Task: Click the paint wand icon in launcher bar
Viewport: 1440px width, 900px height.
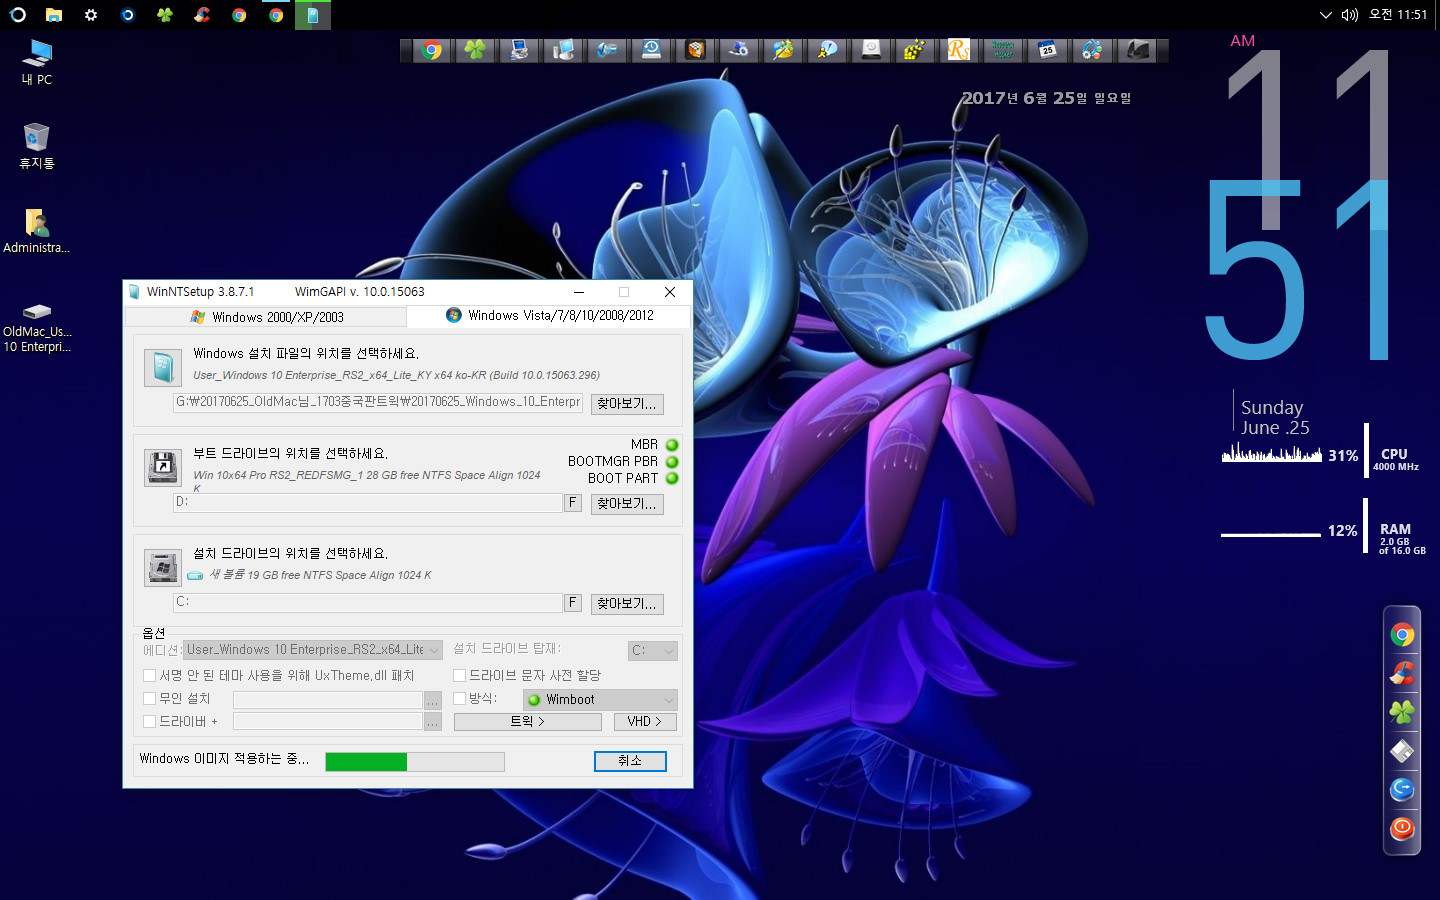Action: click(x=783, y=50)
